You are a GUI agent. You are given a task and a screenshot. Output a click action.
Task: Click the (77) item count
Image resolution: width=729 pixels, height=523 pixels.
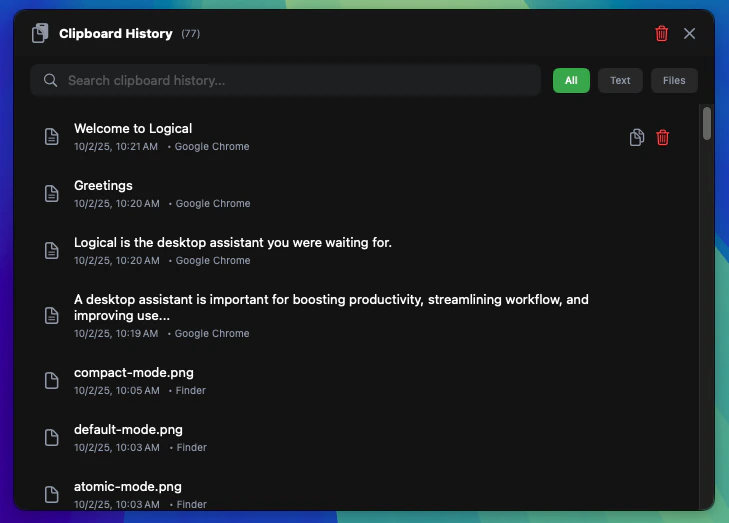191,33
